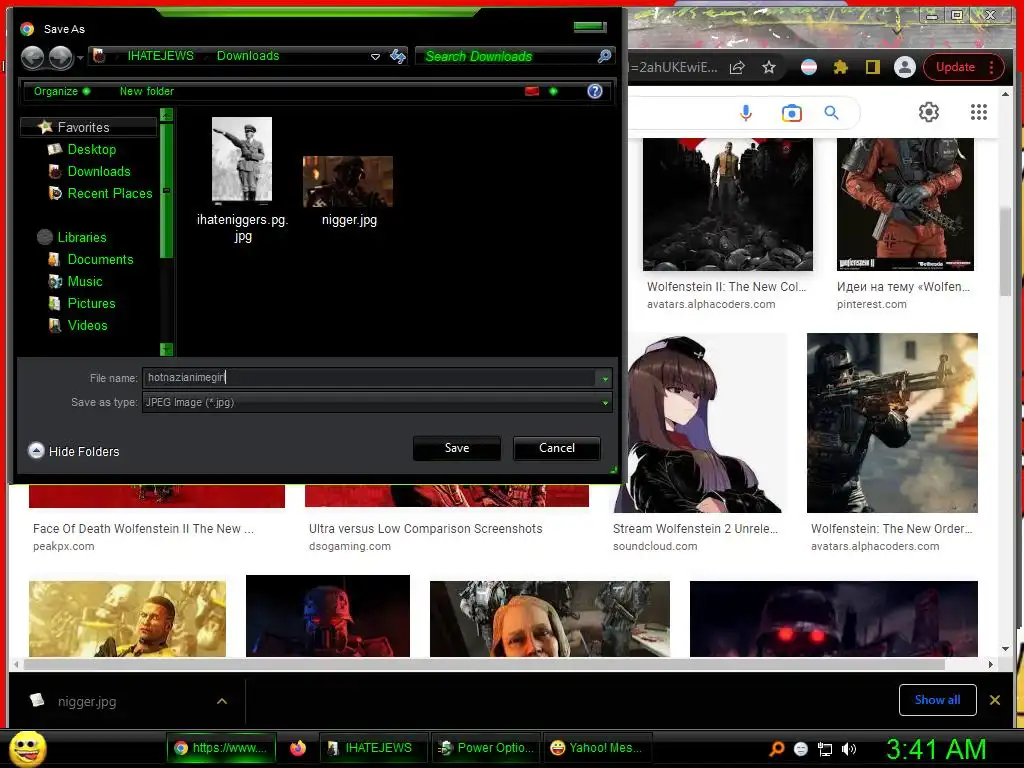Open the Music library
Viewport: 1024px width, 768px height.
(x=85, y=281)
